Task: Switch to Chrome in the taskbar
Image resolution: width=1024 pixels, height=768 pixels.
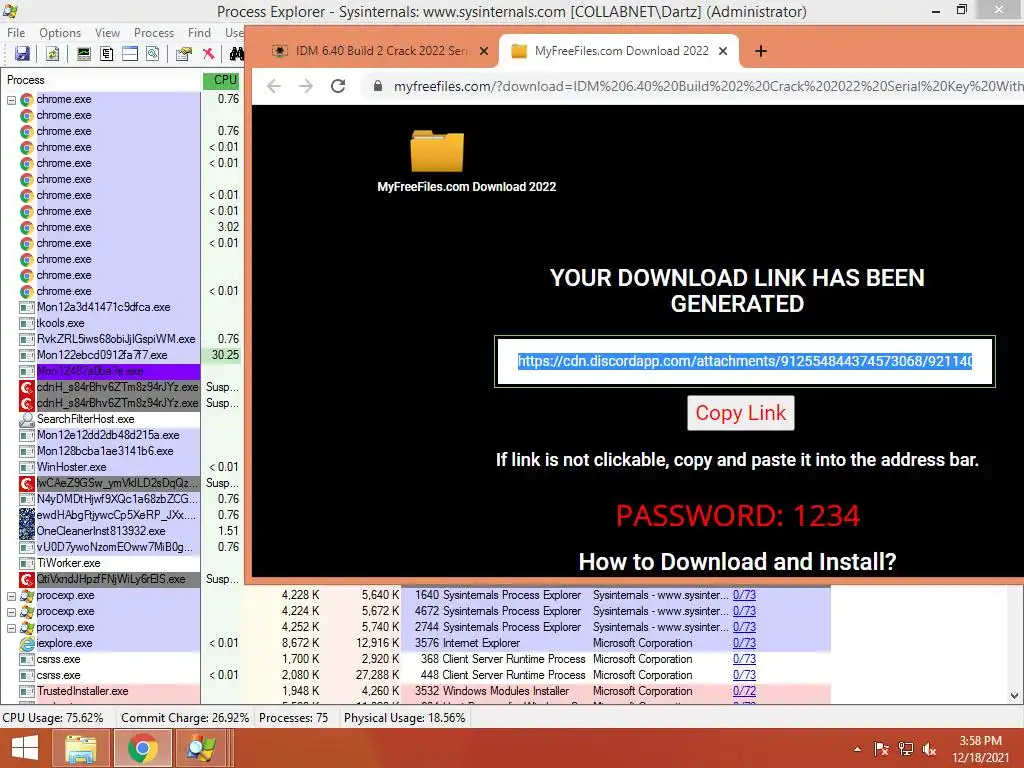Action: click(x=142, y=748)
